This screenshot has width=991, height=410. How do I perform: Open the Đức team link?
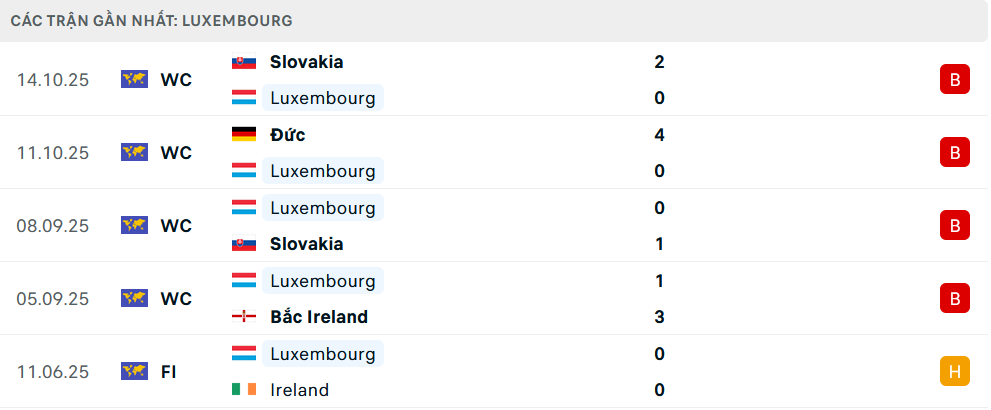[288, 135]
